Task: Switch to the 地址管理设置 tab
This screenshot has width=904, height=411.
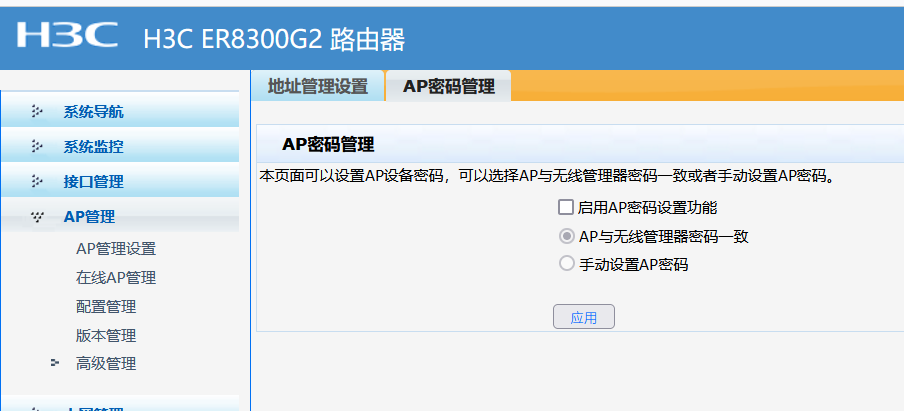Action: (318, 86)
